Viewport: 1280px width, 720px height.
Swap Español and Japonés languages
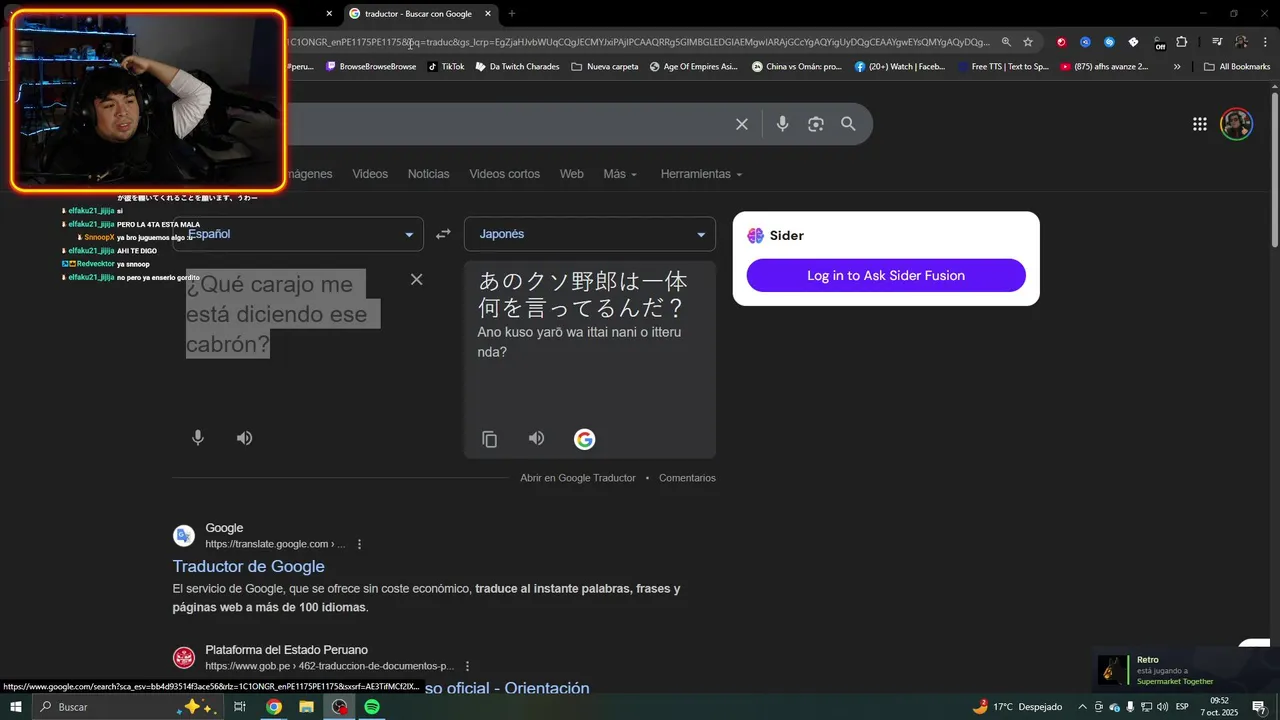pyautogui.click(x=443, y=234)
